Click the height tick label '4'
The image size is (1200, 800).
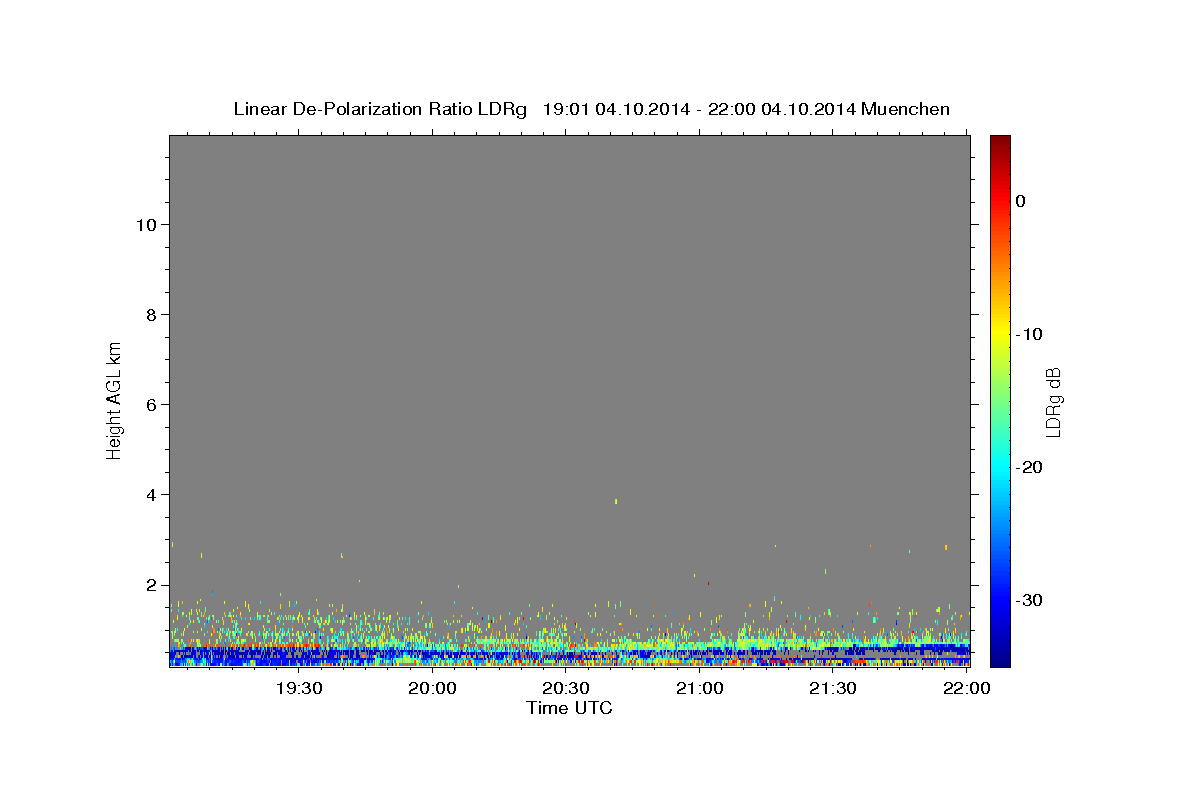pos(150,495)
